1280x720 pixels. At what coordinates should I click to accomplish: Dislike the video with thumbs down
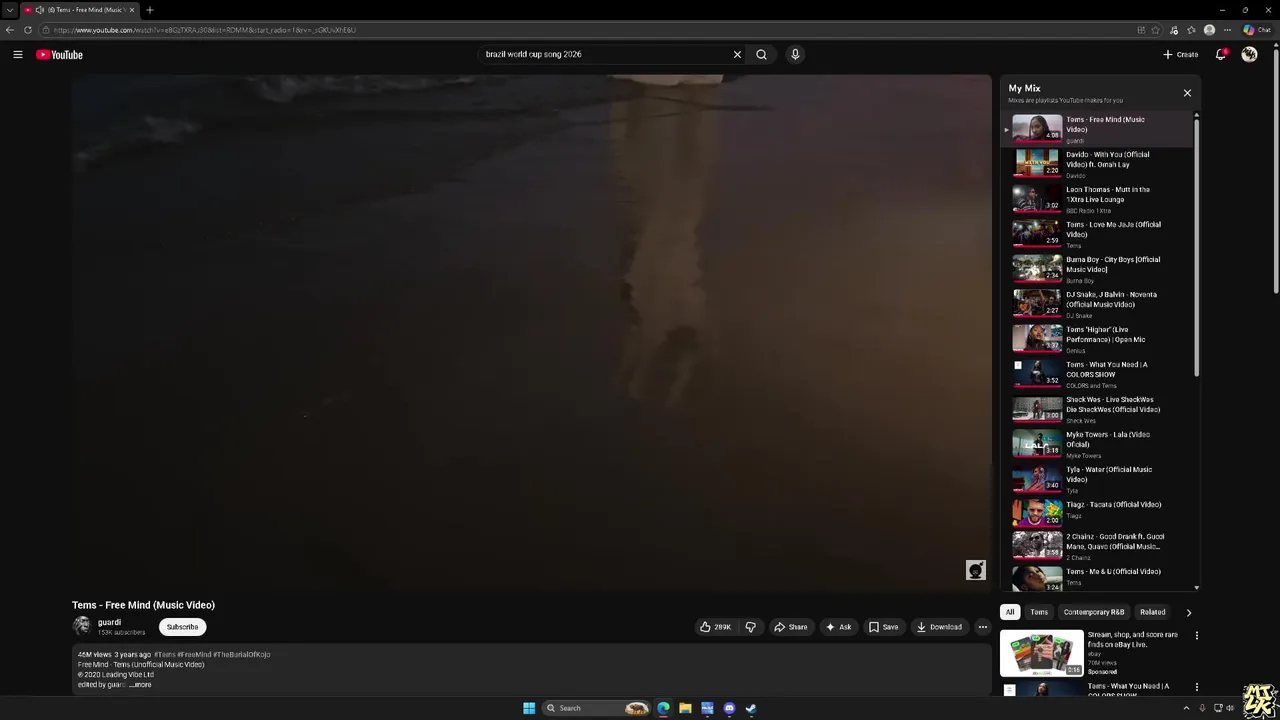click(x=750, y=627)
